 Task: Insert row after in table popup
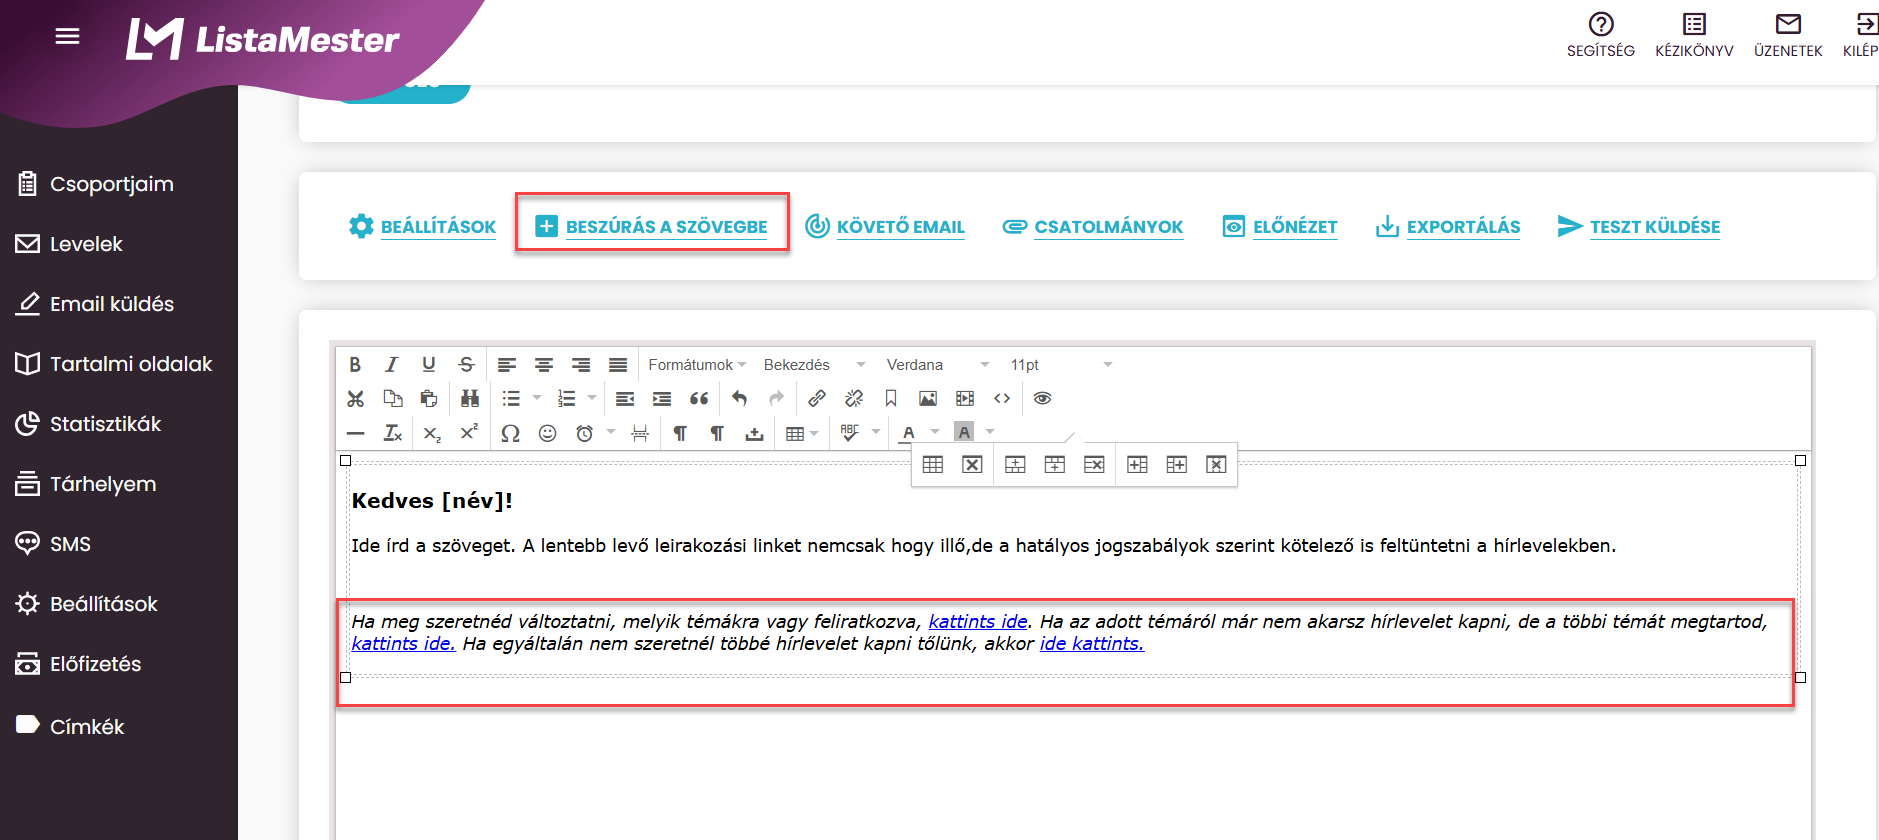[1055, 464]
